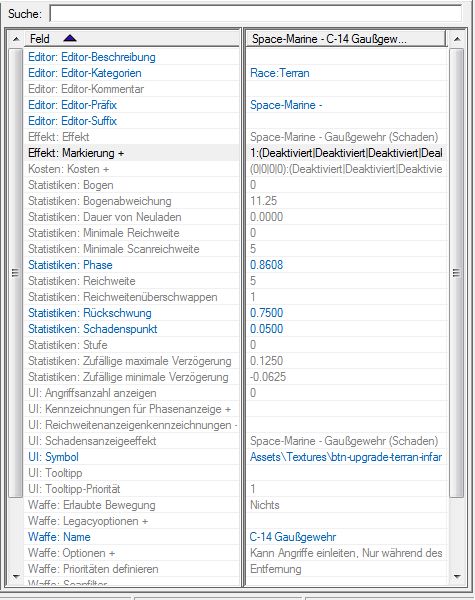The height and width of the screenshot is (600, 475).
Task: Select the Statistiken: Bogen field
Action: [x=132, y=185]
